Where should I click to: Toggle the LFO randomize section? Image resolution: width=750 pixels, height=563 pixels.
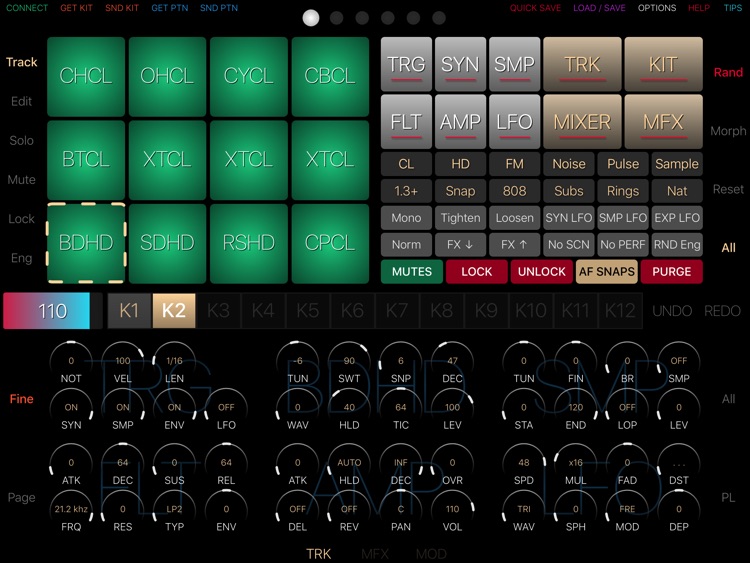(x=514, y=121)
